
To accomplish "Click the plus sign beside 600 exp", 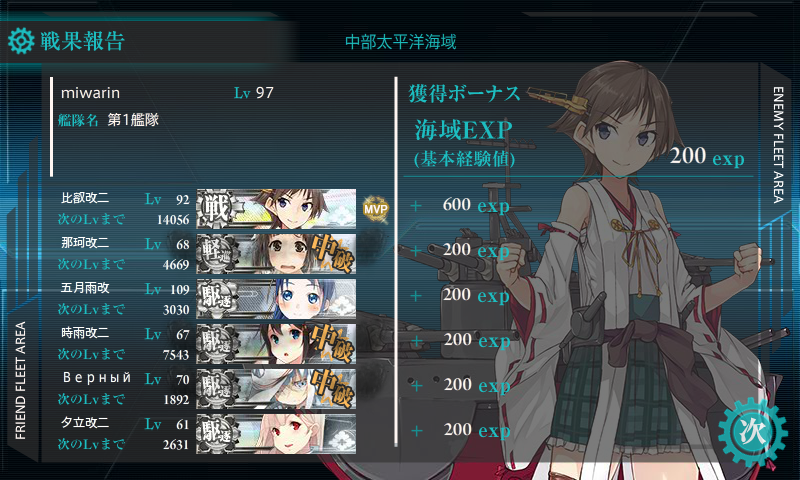I will coord(416,206).
